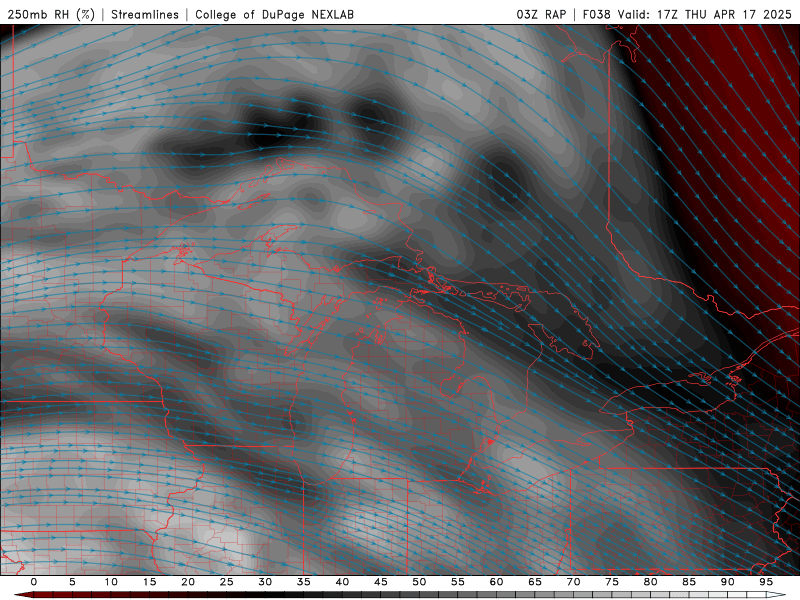Click the "5" label on the color scale
The image size is (800, 600).
click(x=72, y=582)
